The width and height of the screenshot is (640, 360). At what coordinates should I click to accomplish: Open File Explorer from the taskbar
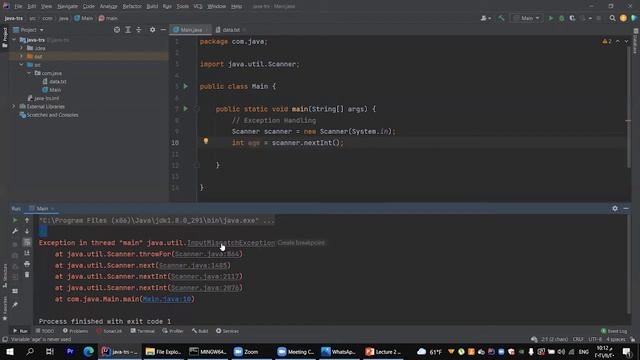point(163,351)
